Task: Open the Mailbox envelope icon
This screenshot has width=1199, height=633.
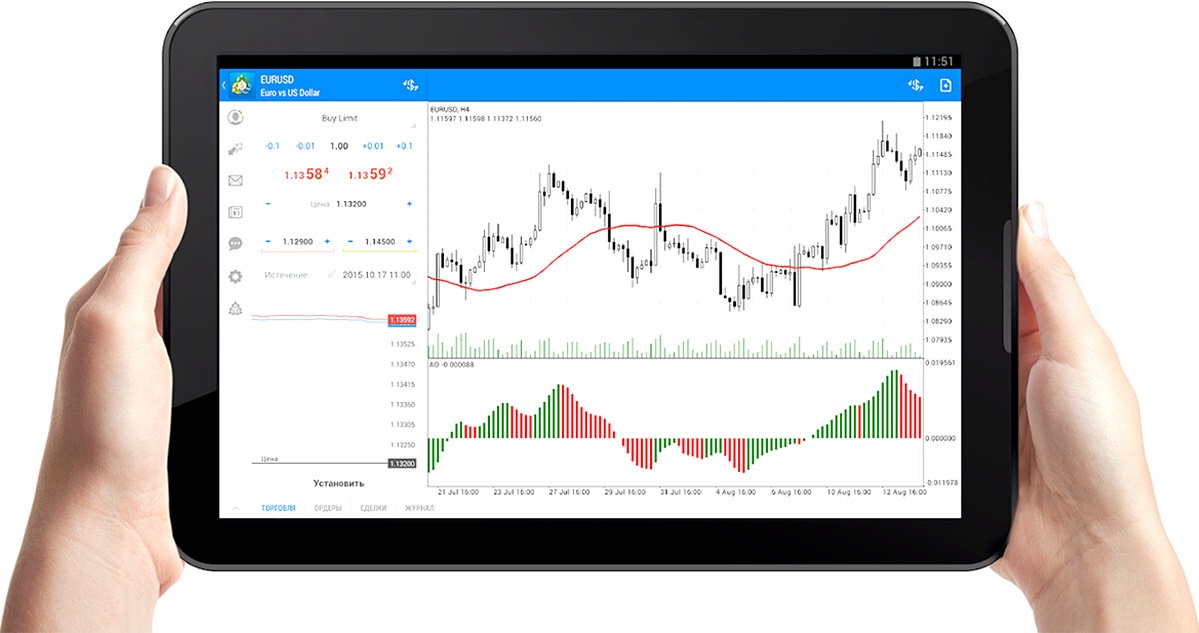Action: coord(236,181)
